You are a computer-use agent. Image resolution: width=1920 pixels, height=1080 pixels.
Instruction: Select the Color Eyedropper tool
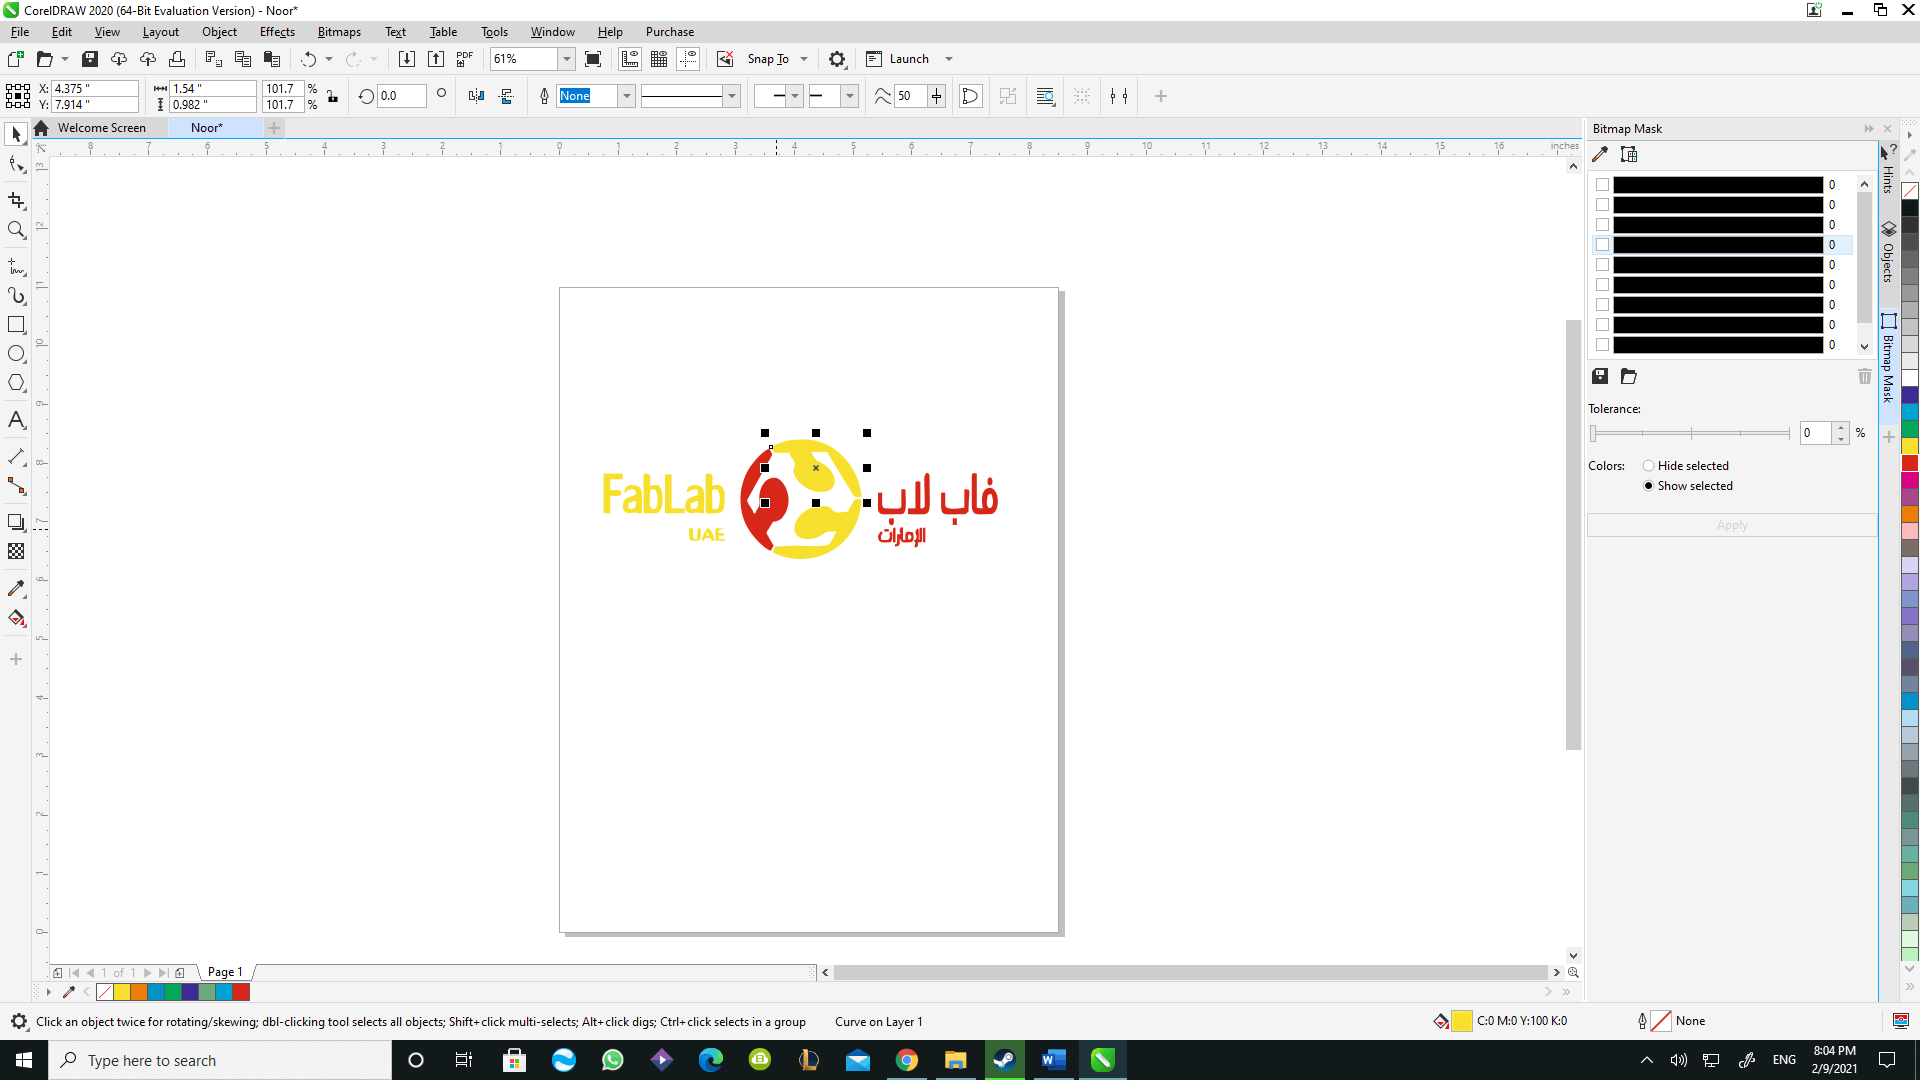coord(16,589)
